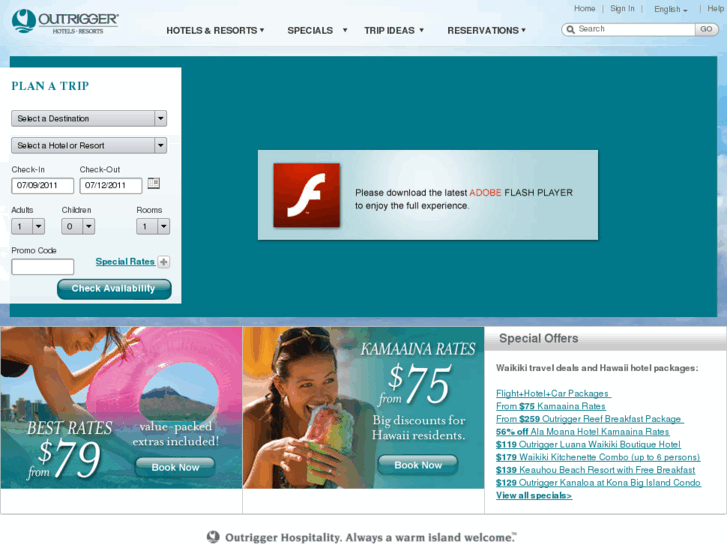Viewport: 727px width, 545px height.
Task: Click the PLAN A TRIP heading
Action: (50, 86)
